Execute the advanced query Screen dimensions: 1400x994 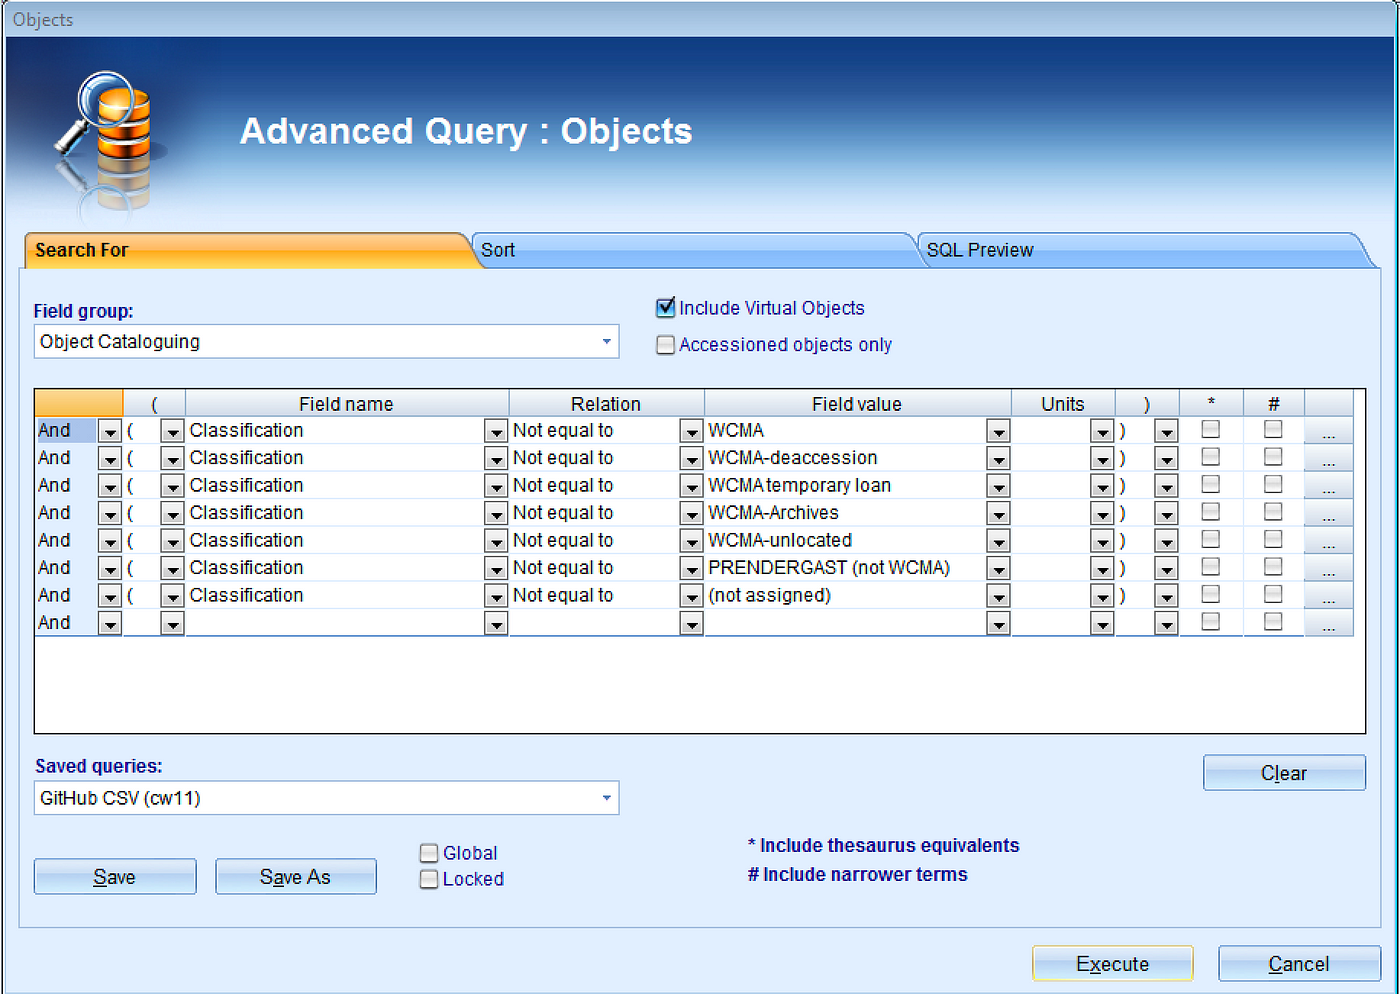[x=1113, y=964]
